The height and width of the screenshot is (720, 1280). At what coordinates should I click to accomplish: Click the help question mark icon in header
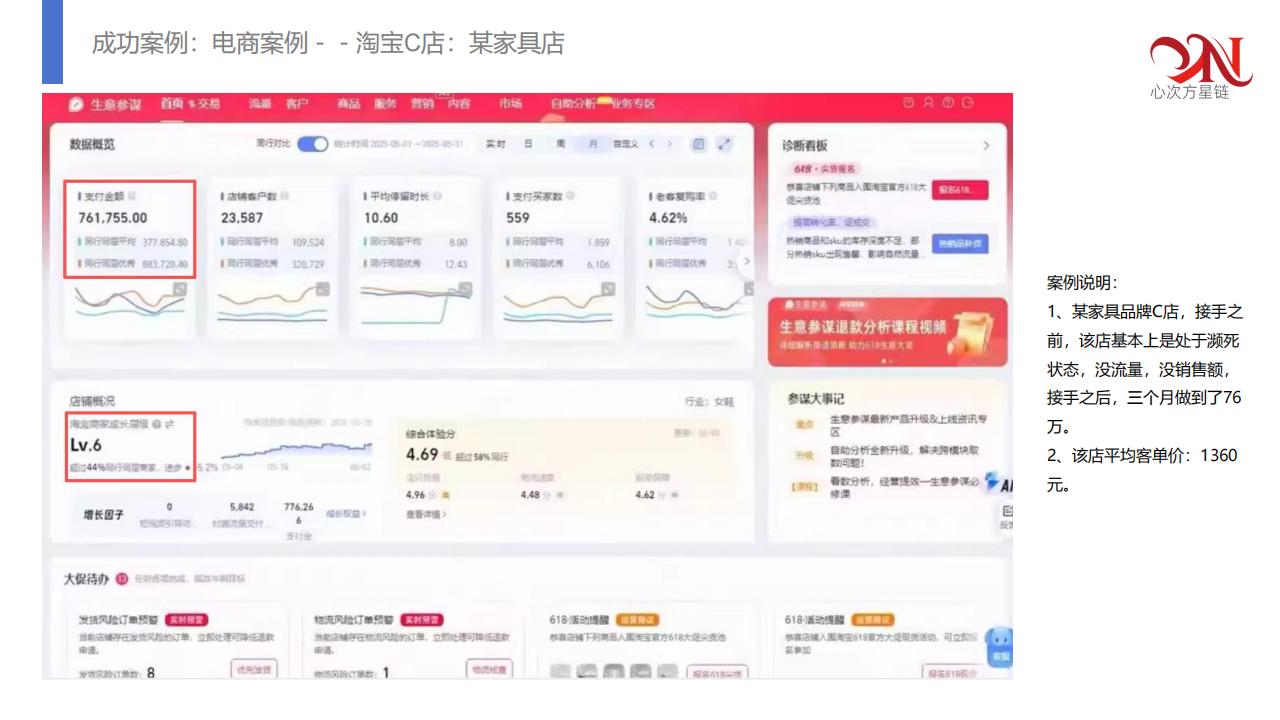(x=947, y=103)
